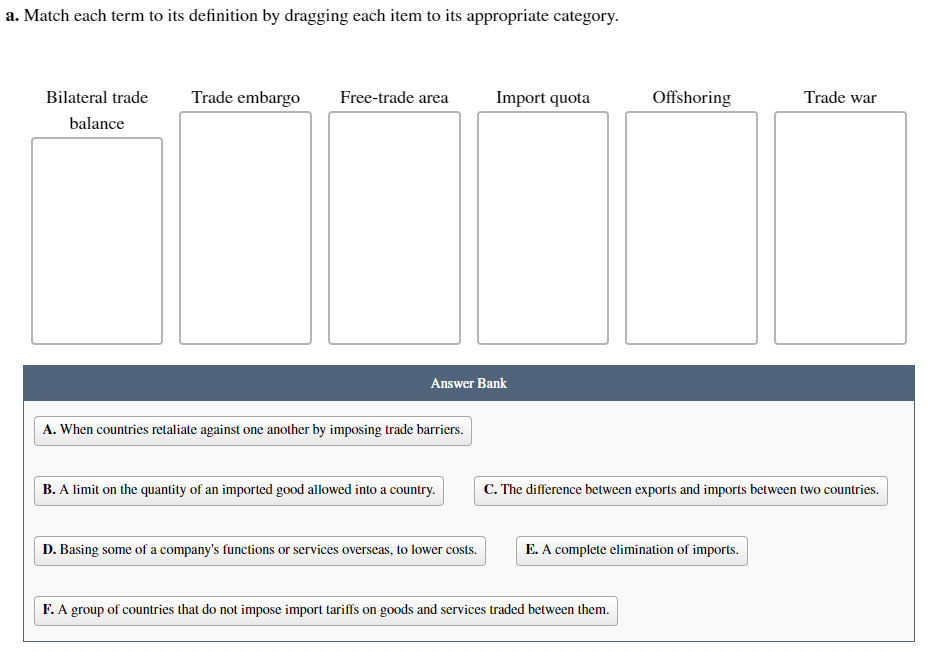Click the Free-trade area drop box
This screenshot has height=658, width=934.
click(394, 228)
